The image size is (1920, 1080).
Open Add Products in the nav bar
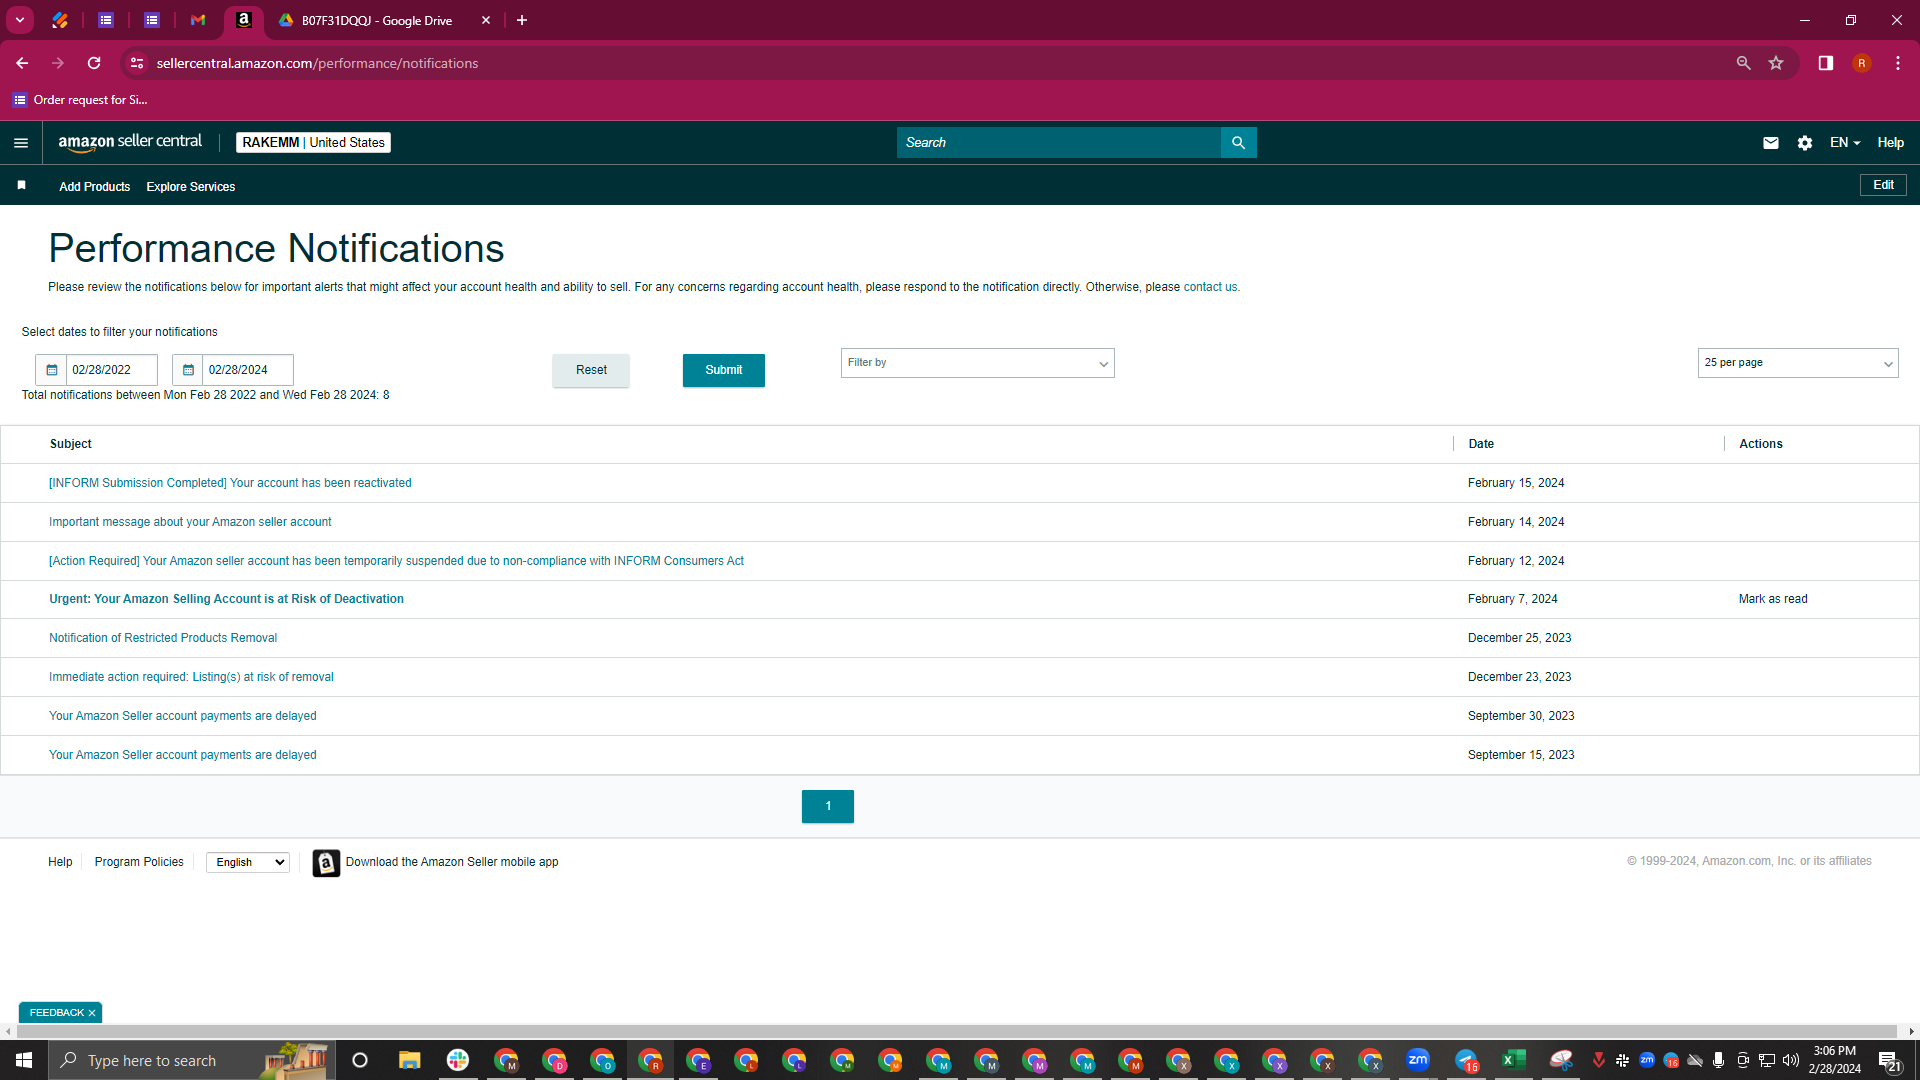(x=94, y=187)
